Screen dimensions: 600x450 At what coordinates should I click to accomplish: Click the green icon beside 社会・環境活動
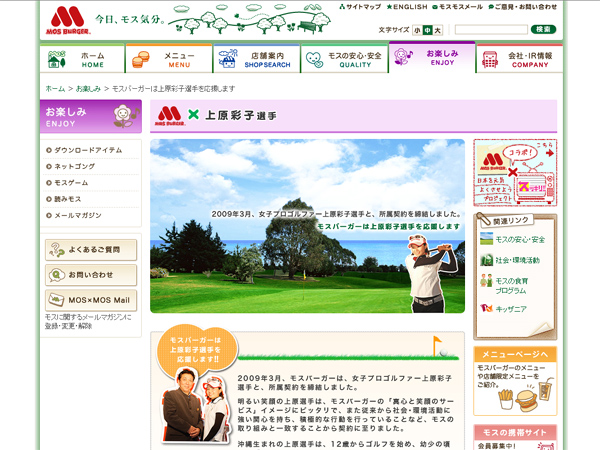(486, 260)
